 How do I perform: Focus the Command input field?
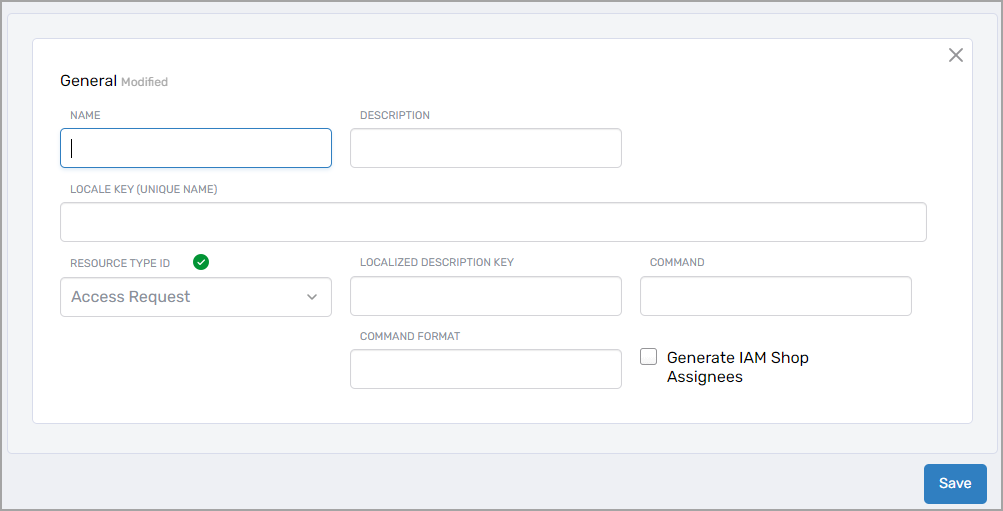[x=775, y=296]
